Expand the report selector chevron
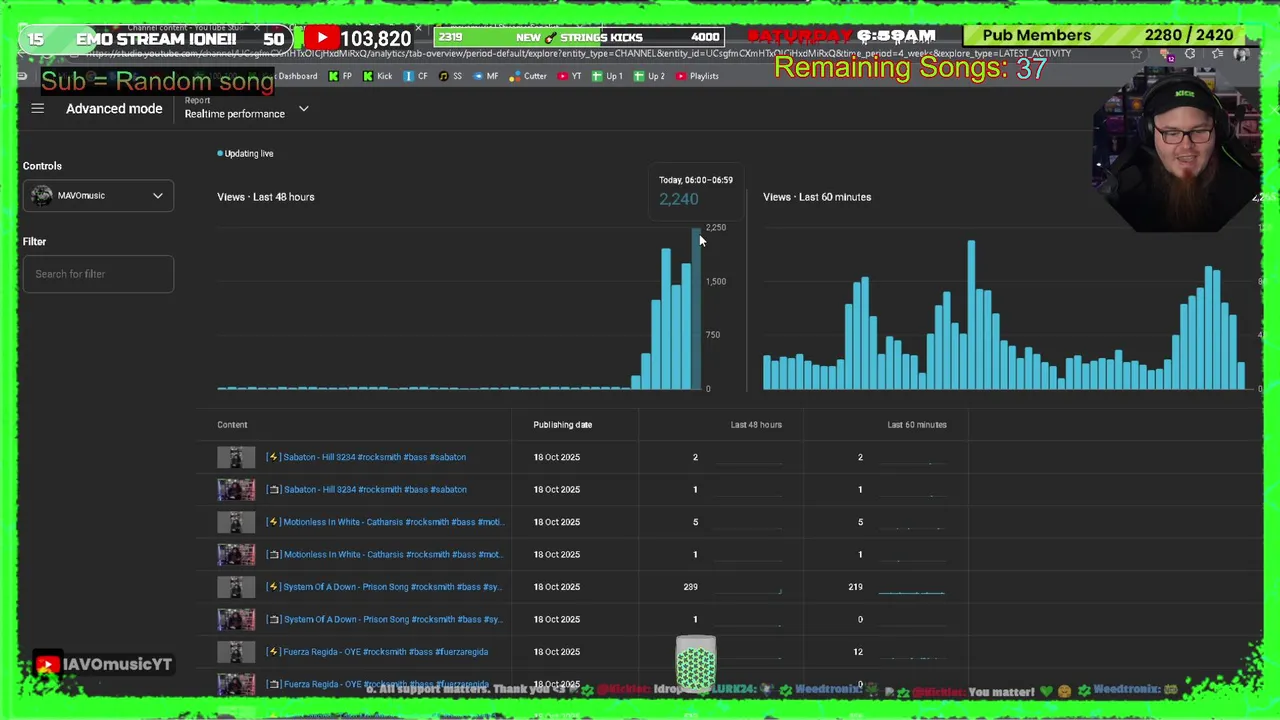Screen dimensions: 1280x720 tap(303, 109)
